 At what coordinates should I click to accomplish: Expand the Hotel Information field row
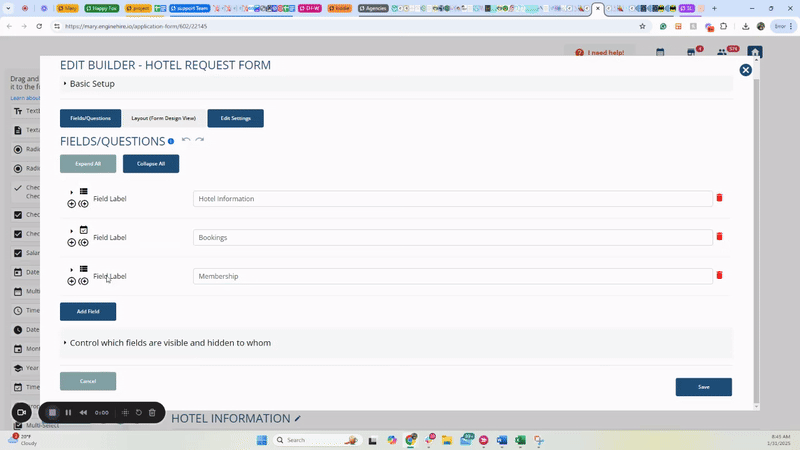tap(71, 192)
